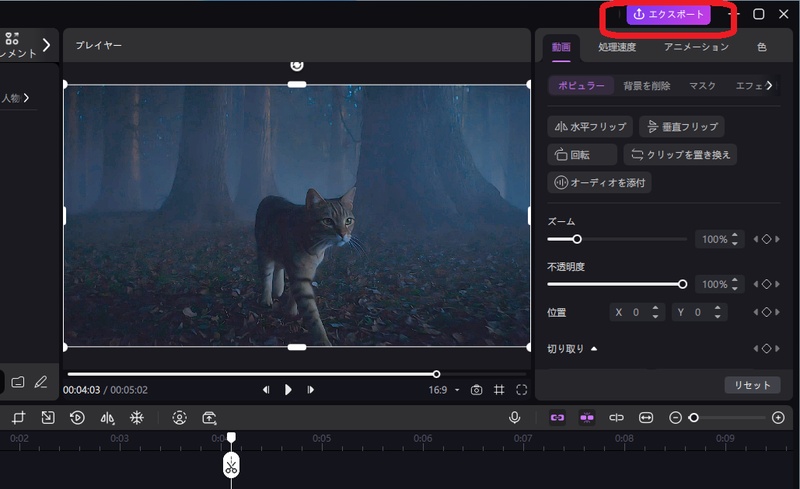Click the resize/scale tool icon
This screenshot has height=489, width=800.
pyautogui.click(x=48, y=418)
